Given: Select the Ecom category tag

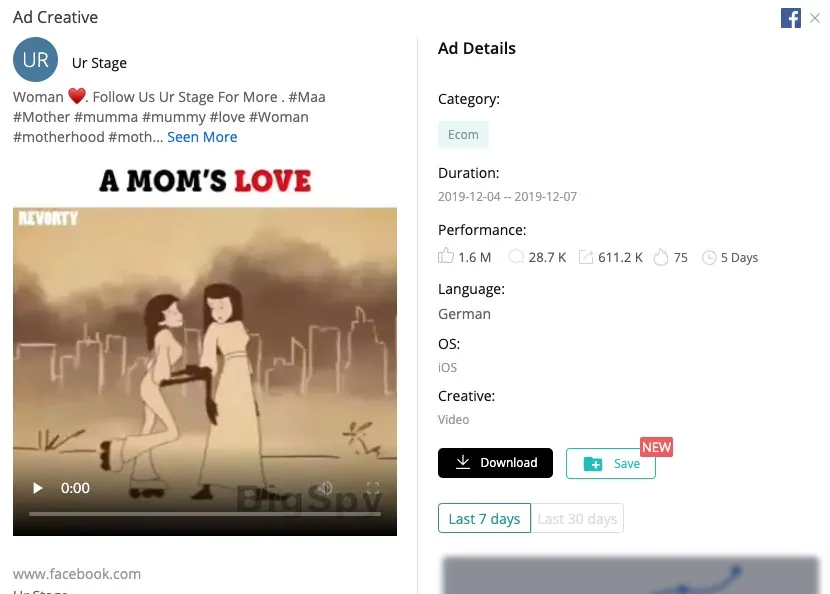Looking at the screenshot, I should click(x=463, y=134).
